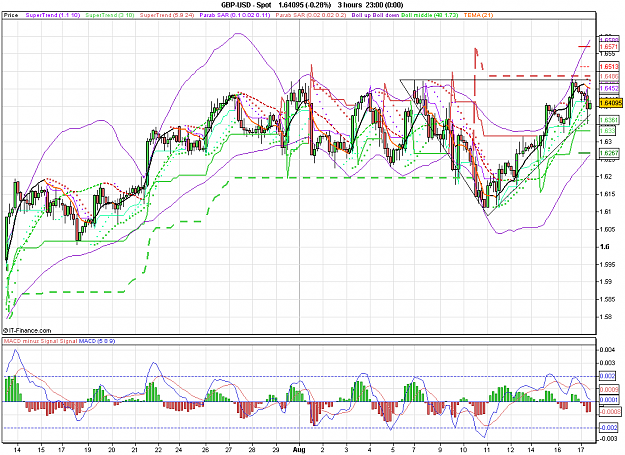This screenshot has width=625, height=455.
Task: Click the Aug label on the date axis
Action: click(299, 449)
